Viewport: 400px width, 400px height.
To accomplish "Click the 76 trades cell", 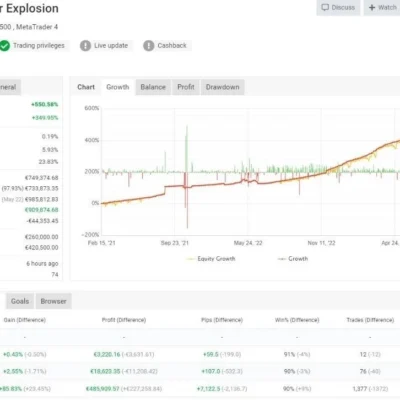I will (x=363, y=371).
